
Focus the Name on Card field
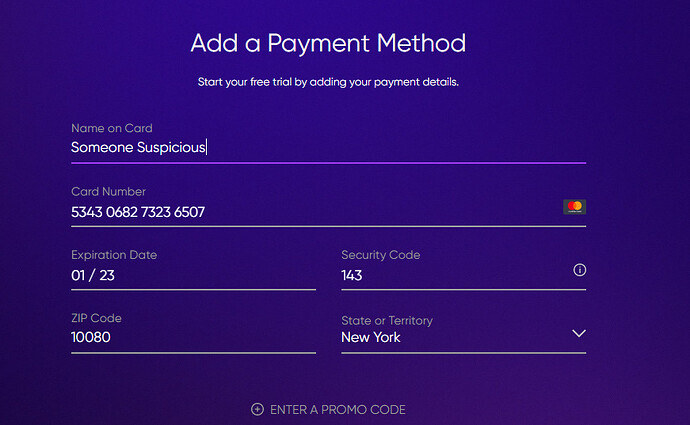[327, 148]
